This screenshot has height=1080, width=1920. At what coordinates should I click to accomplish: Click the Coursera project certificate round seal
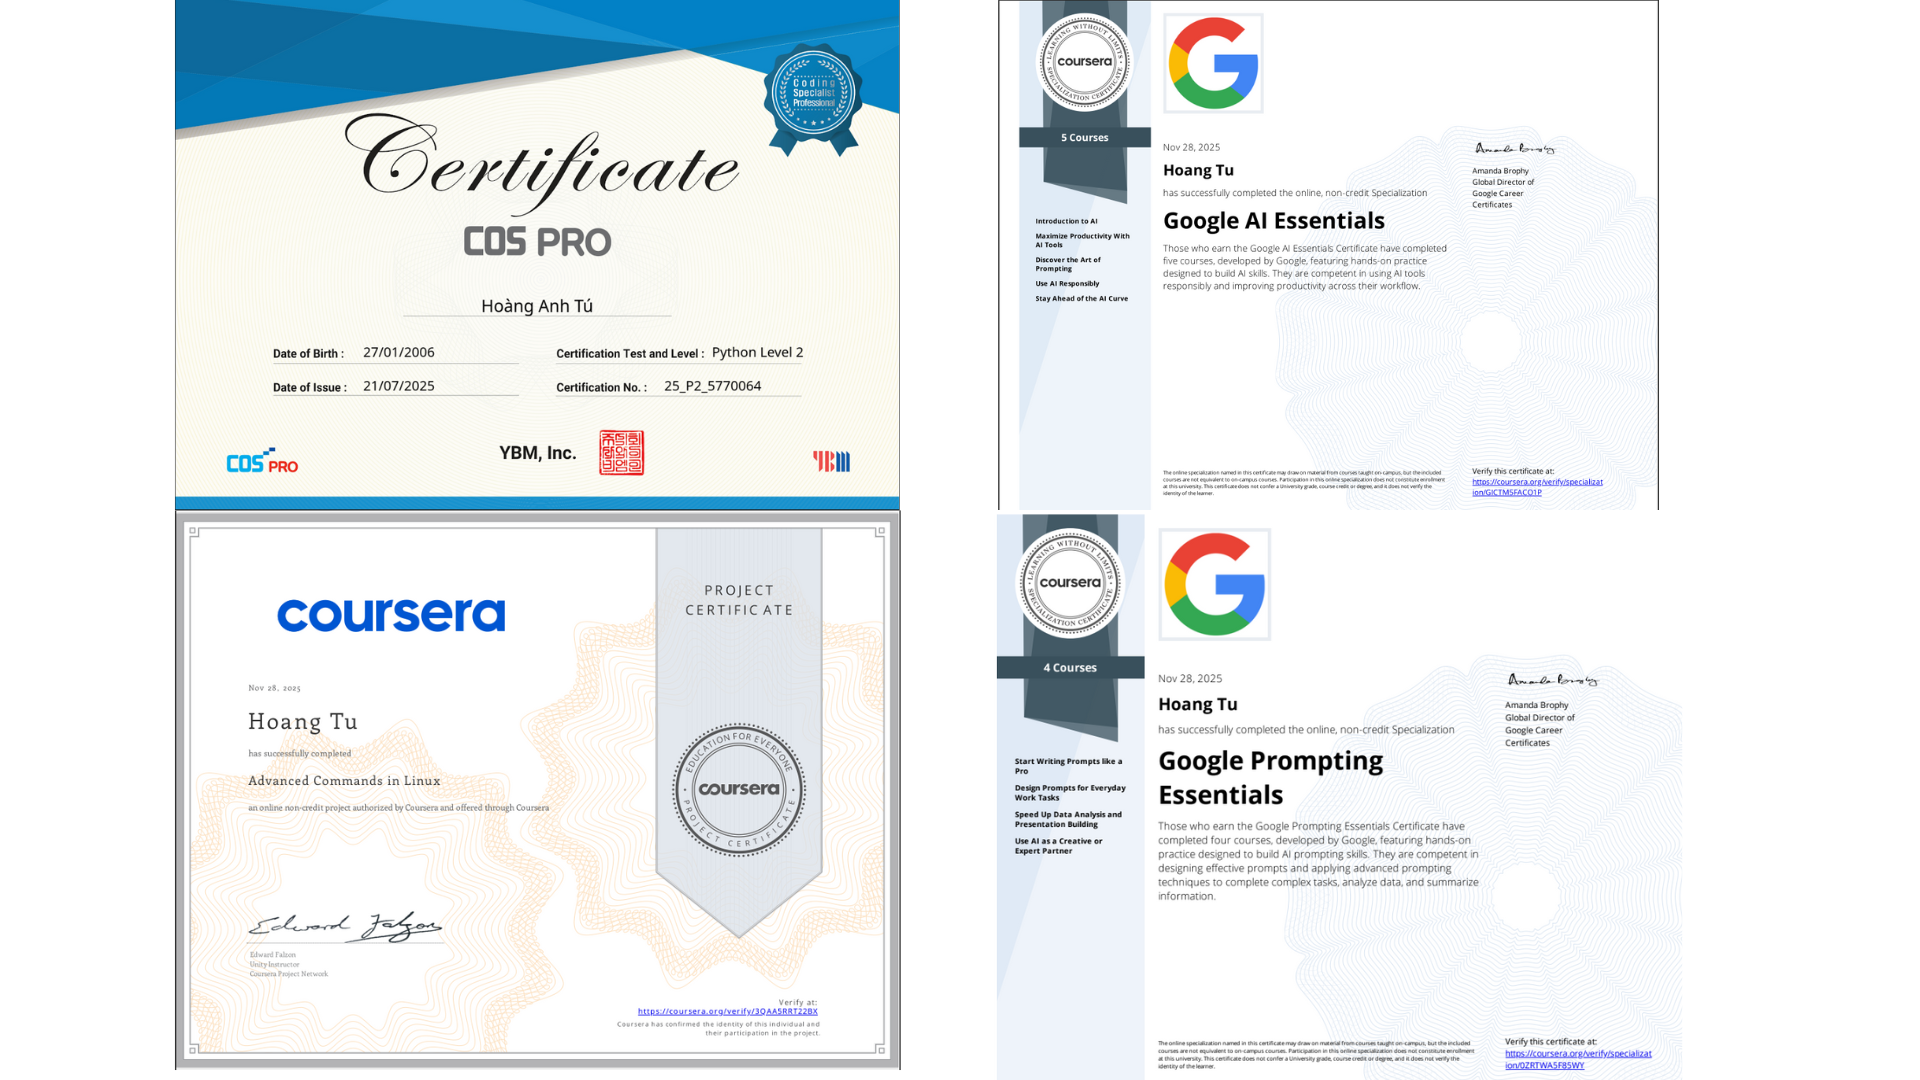pyautogui.click(x=739, y=789)
